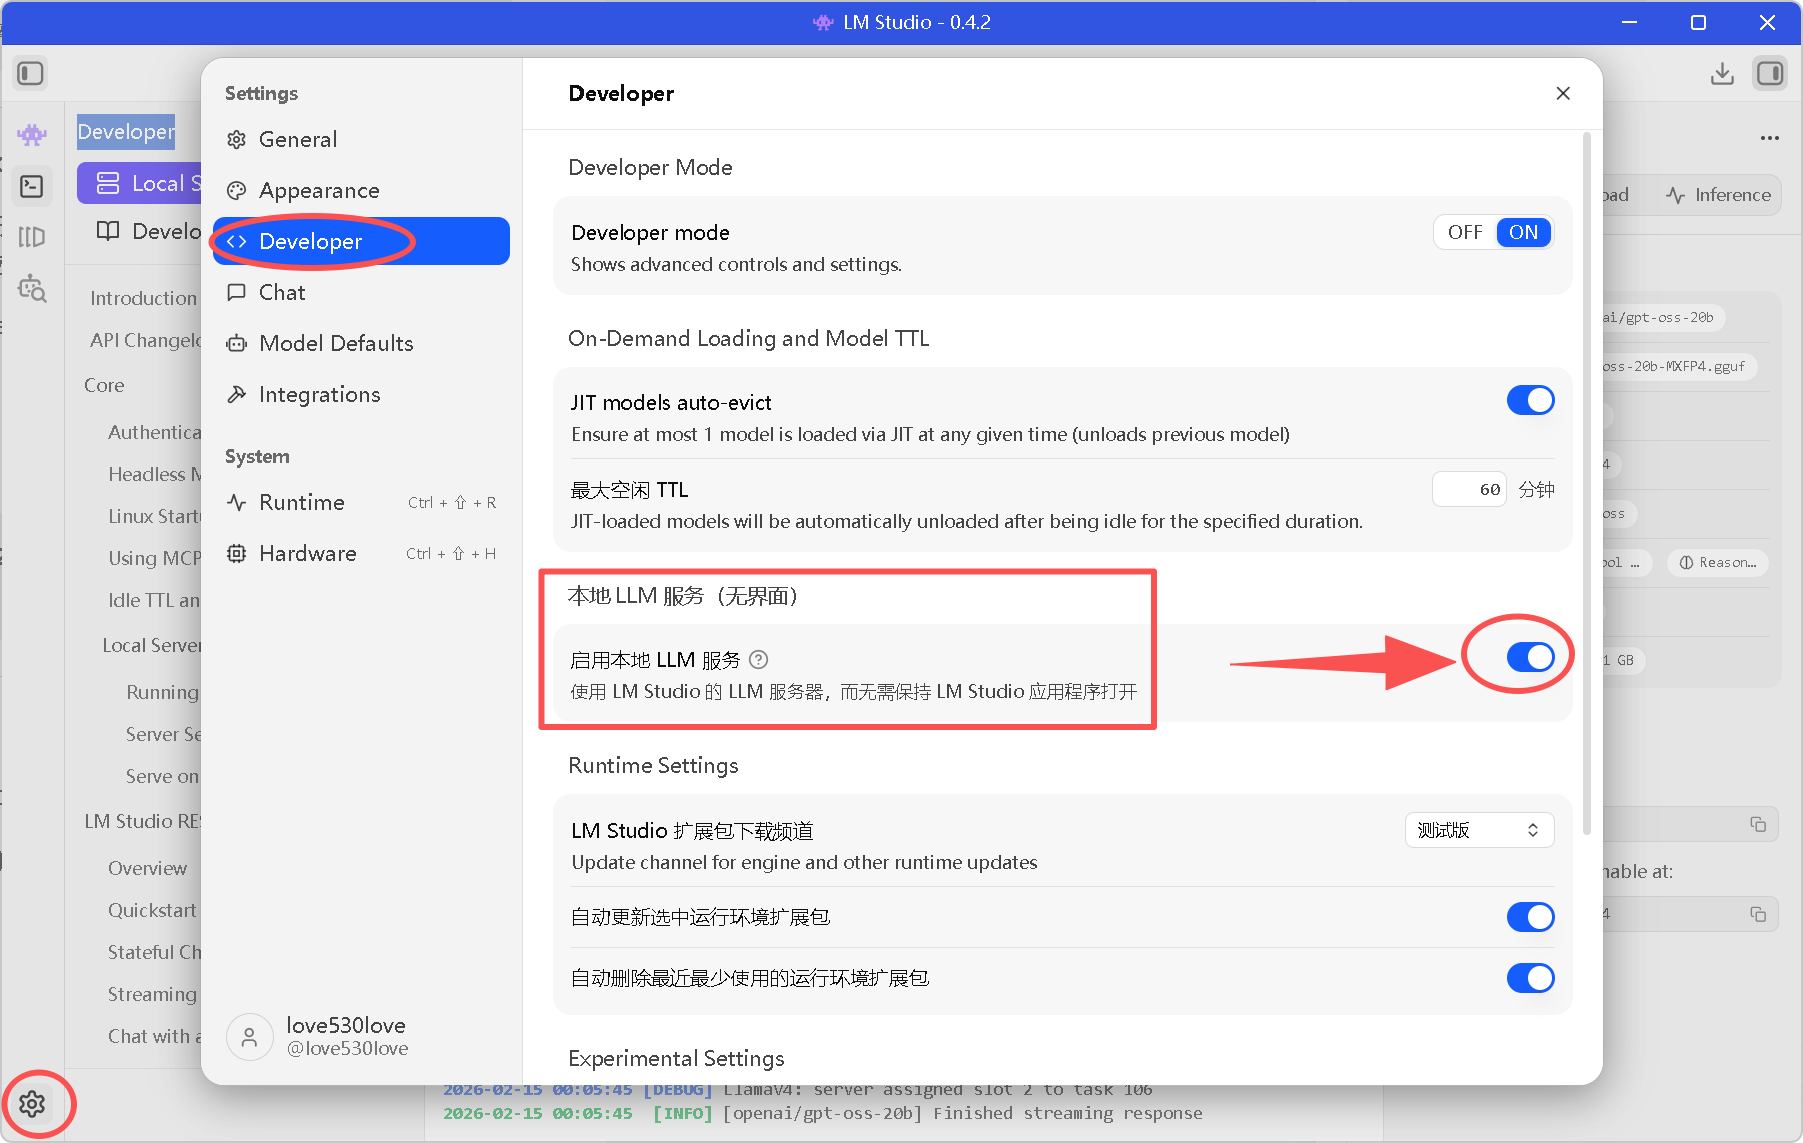Click the help icon beside 启用本地 LLM 服务

[x=759, y=659]
